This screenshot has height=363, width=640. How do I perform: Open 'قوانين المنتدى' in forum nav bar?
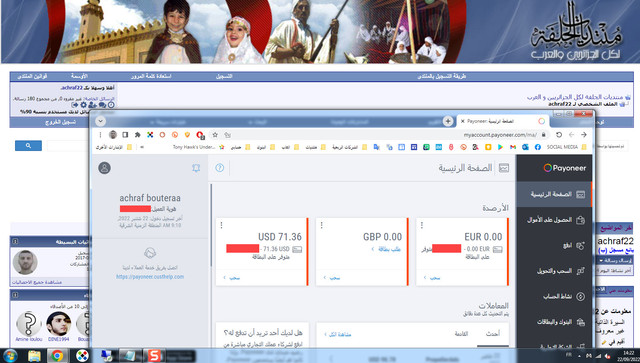coord(32,76)
